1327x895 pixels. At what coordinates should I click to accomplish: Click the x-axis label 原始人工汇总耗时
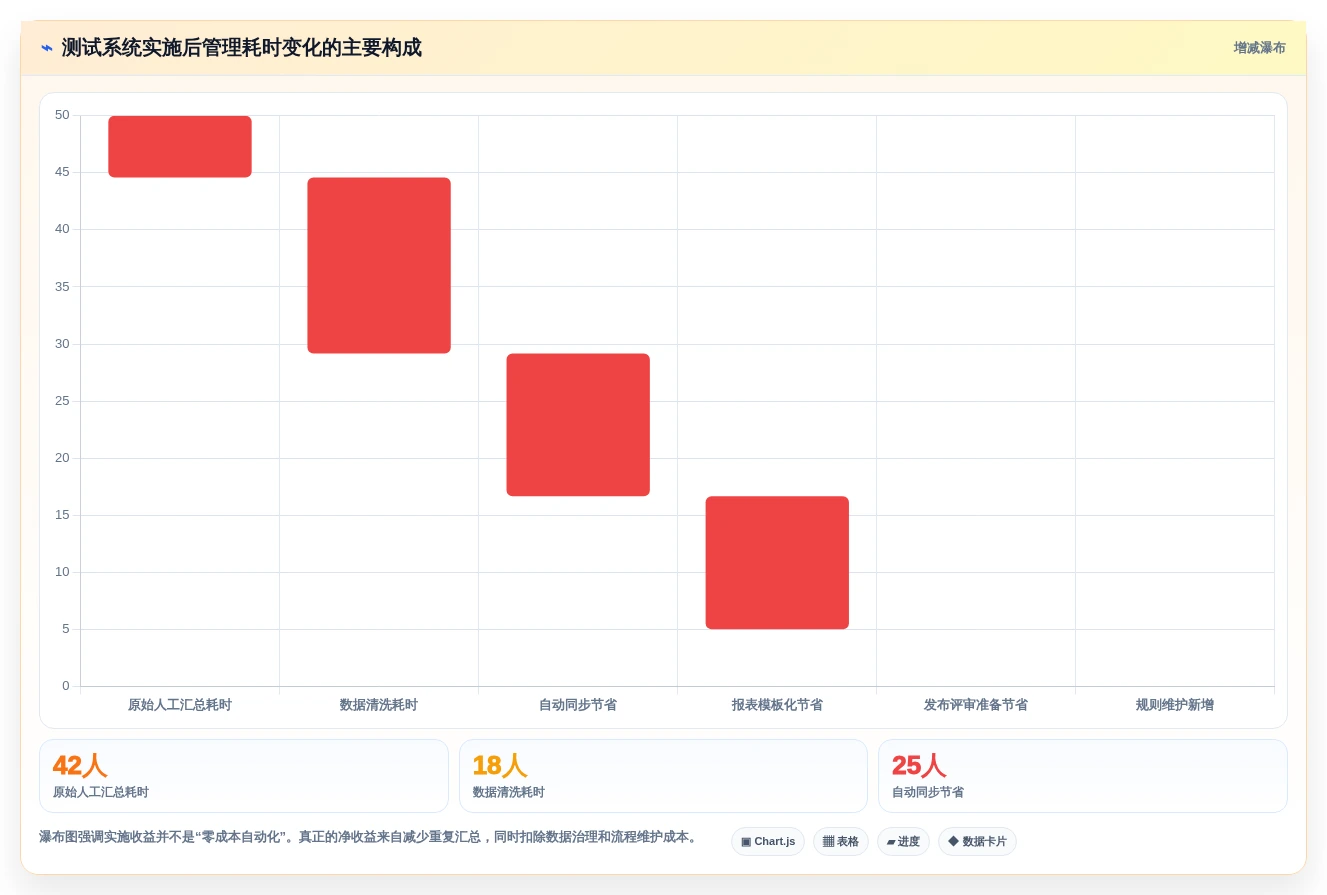pos(180,705)
